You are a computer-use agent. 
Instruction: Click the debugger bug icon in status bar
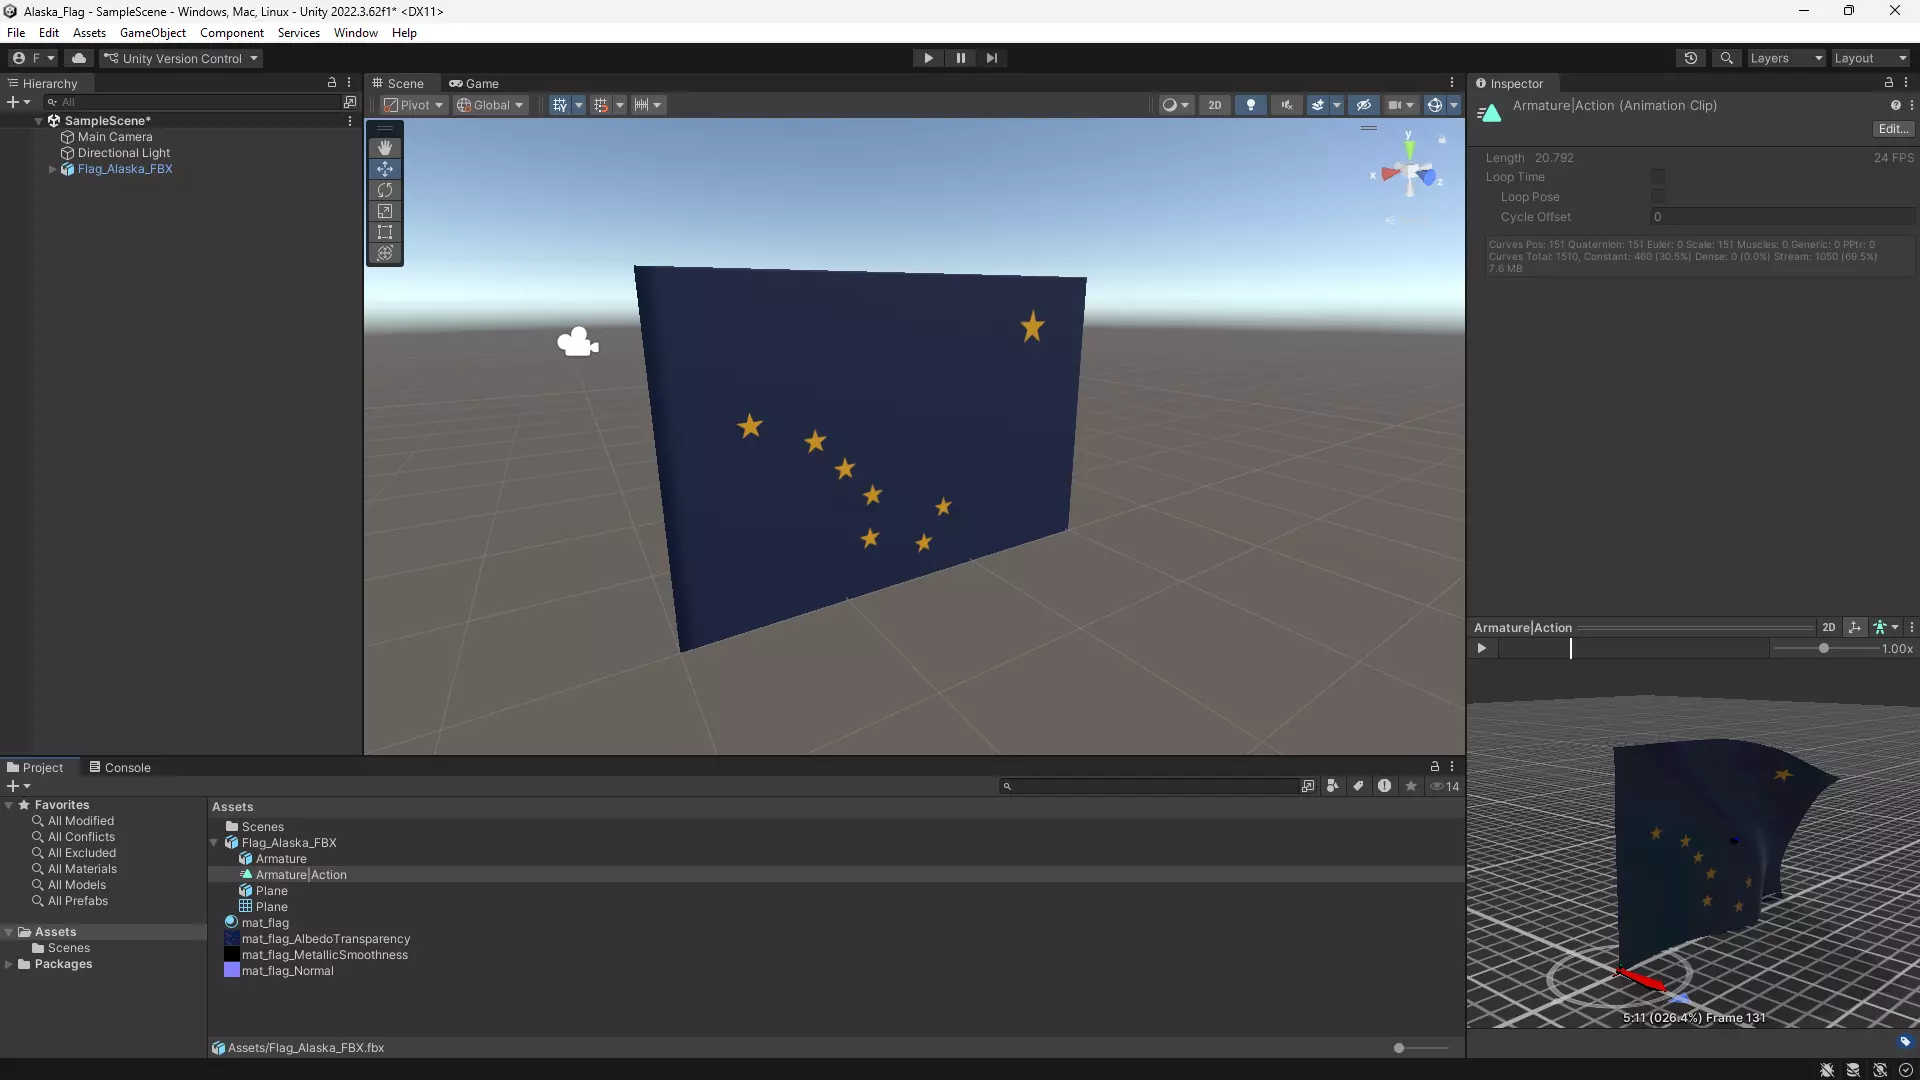(x=1827, y=1070)
